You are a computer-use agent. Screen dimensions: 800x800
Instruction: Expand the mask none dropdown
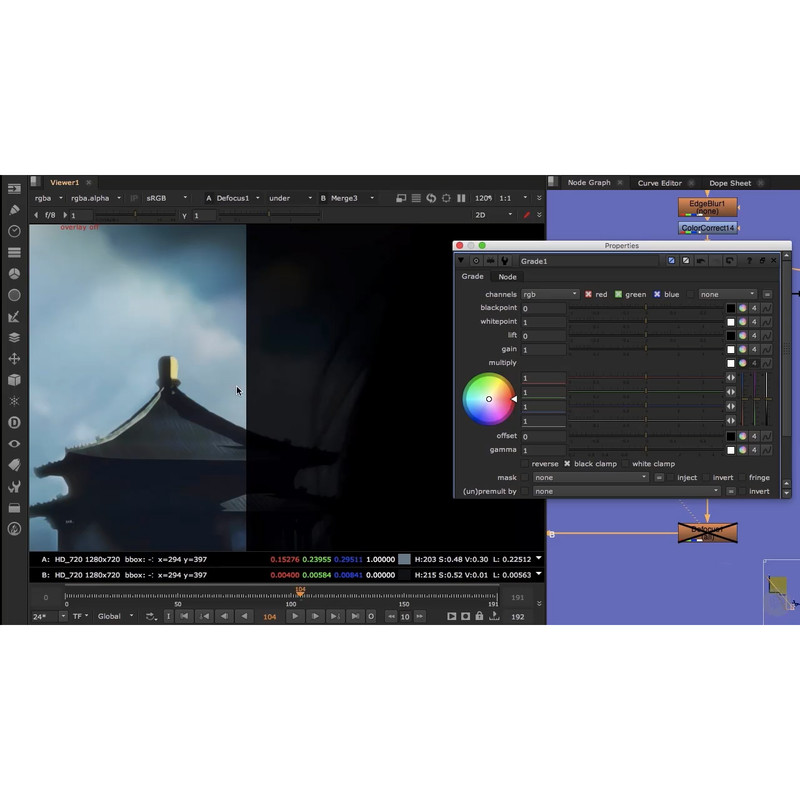click(590, 477)
